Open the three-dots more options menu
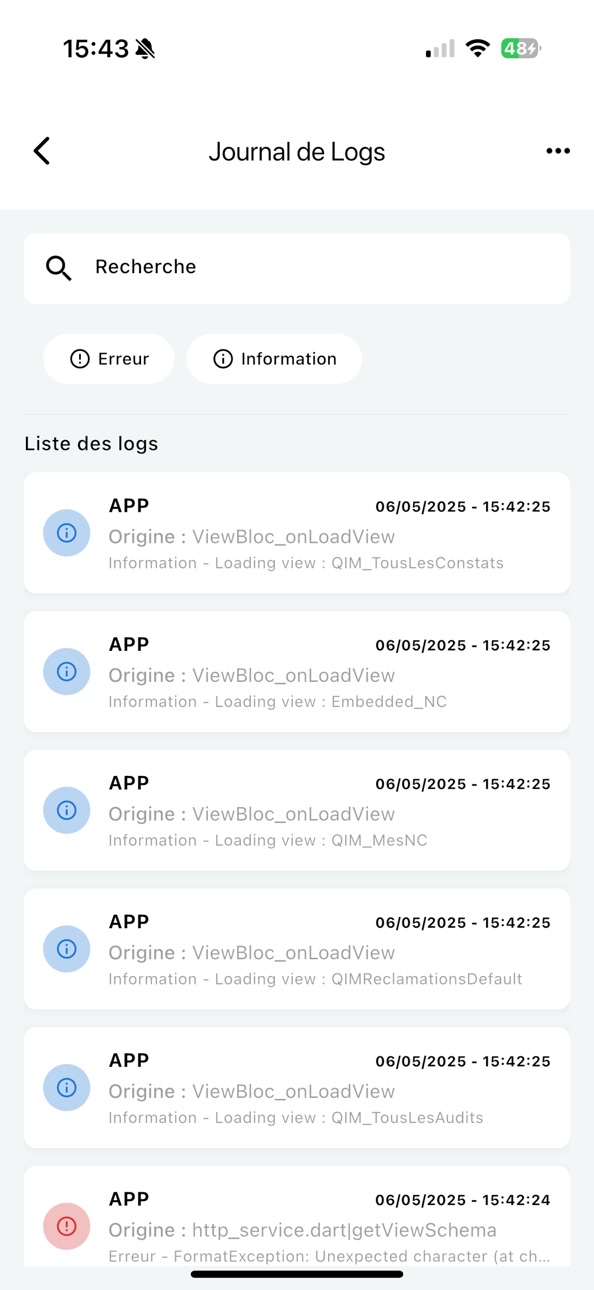The width and height of the screenshot is (594, 1290). pyautogui.click(x=558, y=151)
